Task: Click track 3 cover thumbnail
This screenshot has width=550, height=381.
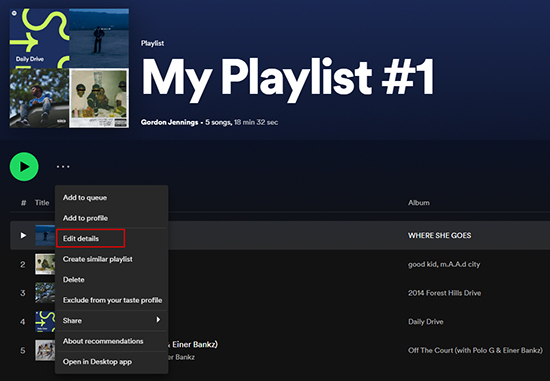Action: 45,293
